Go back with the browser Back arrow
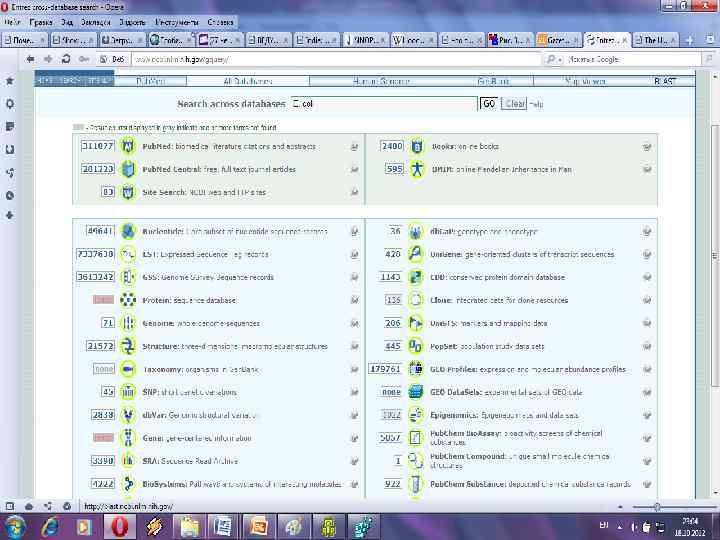720x540 pixels. coord(30,59)
